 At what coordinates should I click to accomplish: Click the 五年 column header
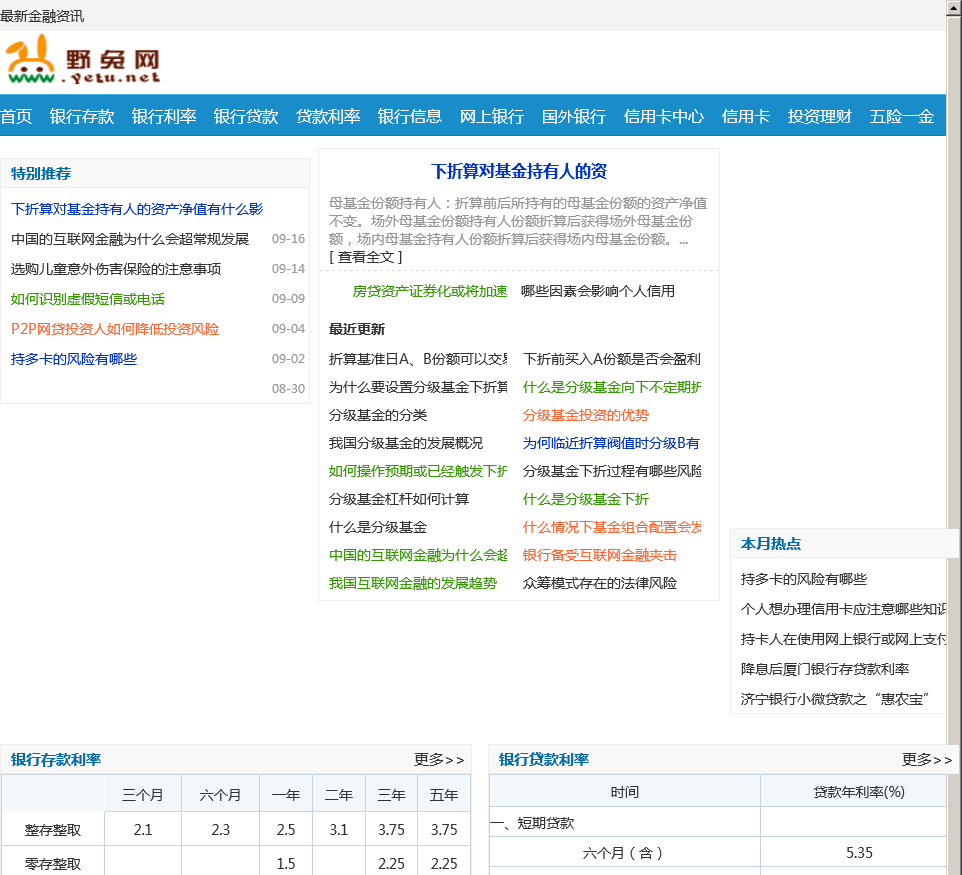[444, 795]
